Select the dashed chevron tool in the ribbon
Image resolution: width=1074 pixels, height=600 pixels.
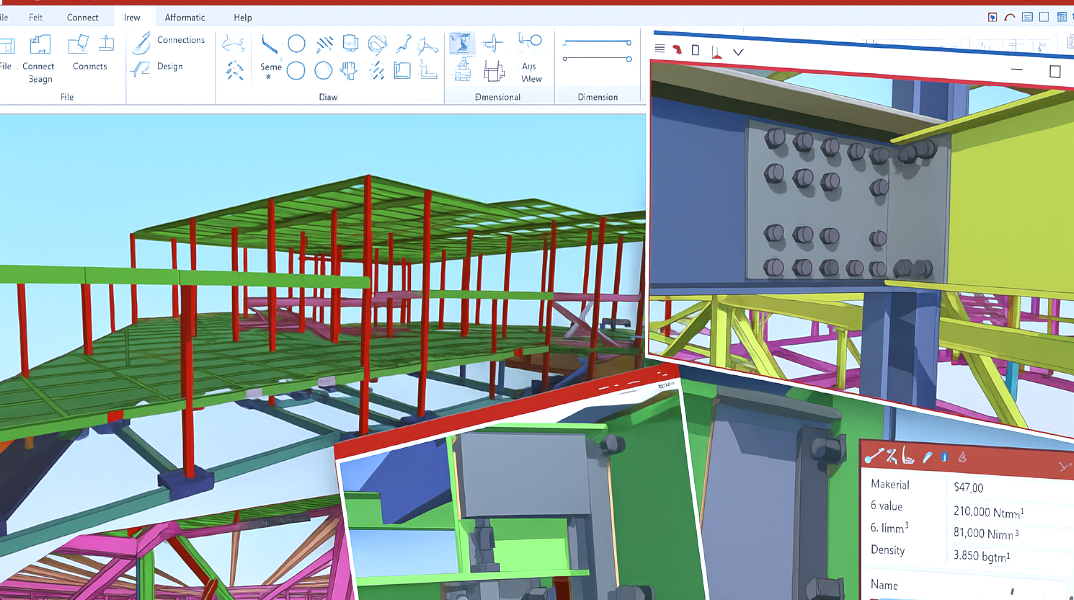coord(234,70)
